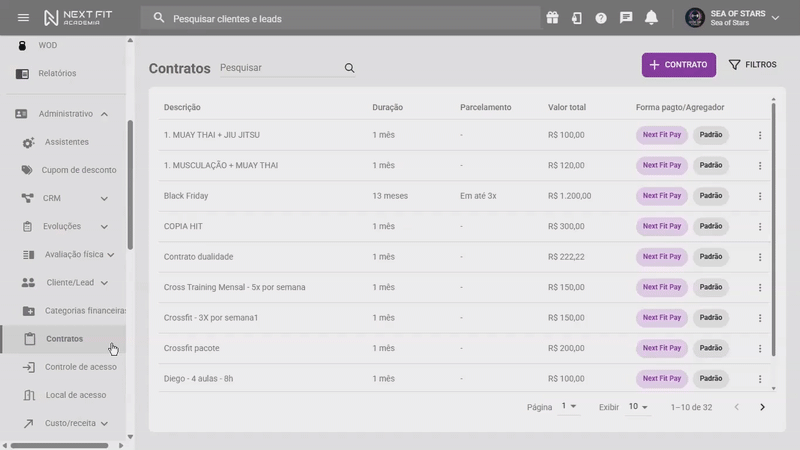
Task: Click the Evoluções clipboard icon
Action: click(x=28, y=226)
